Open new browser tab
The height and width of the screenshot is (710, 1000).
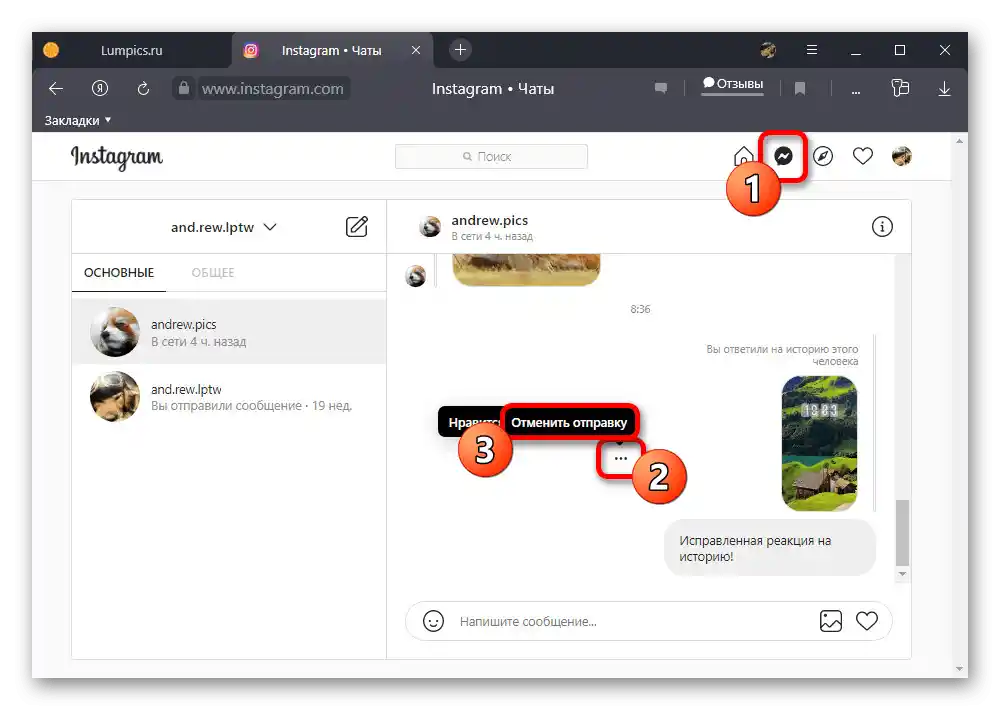(x=460, y=50)
